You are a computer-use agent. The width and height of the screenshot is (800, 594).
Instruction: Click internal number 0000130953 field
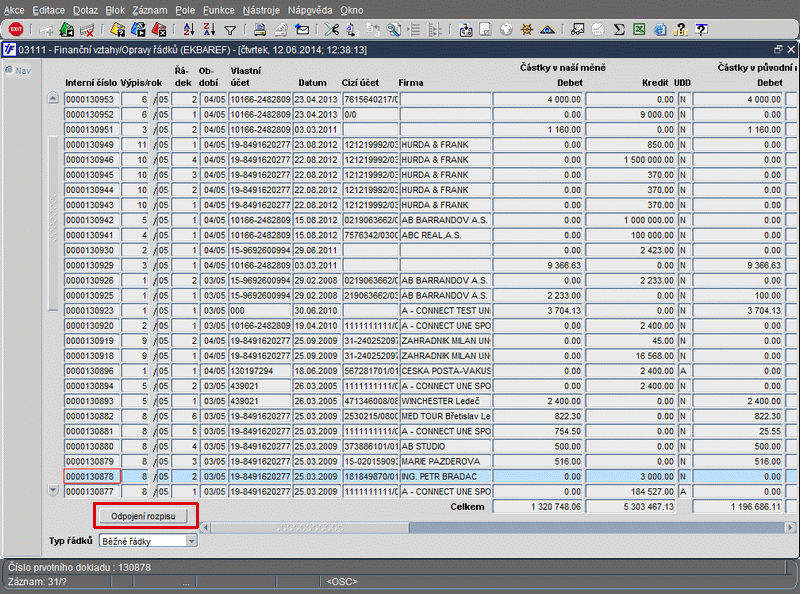coord(92,99)
